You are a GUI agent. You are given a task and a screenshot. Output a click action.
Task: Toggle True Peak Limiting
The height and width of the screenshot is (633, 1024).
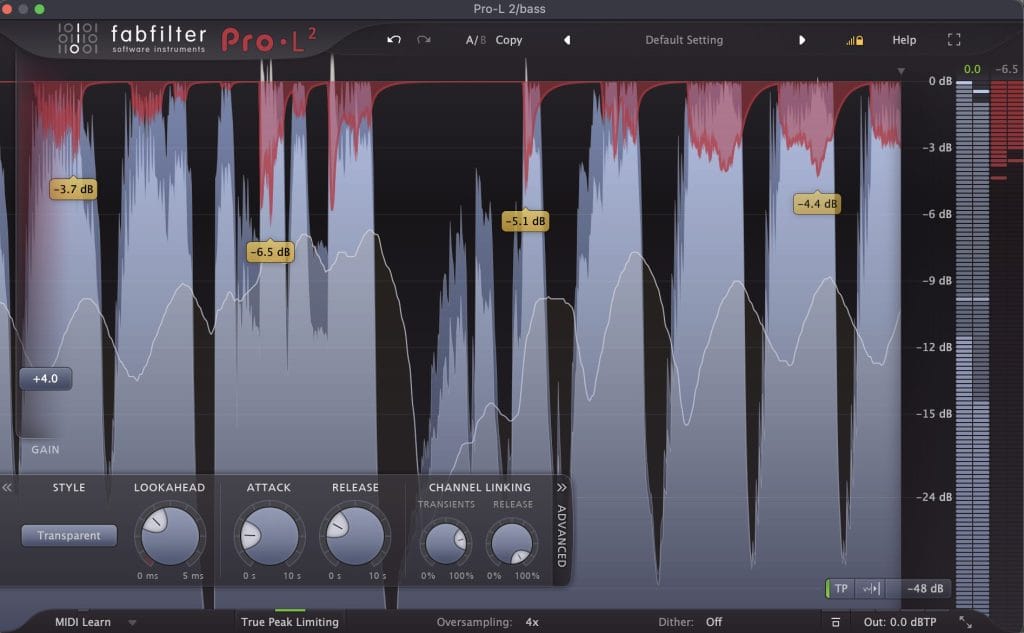(x=290, y=622)
